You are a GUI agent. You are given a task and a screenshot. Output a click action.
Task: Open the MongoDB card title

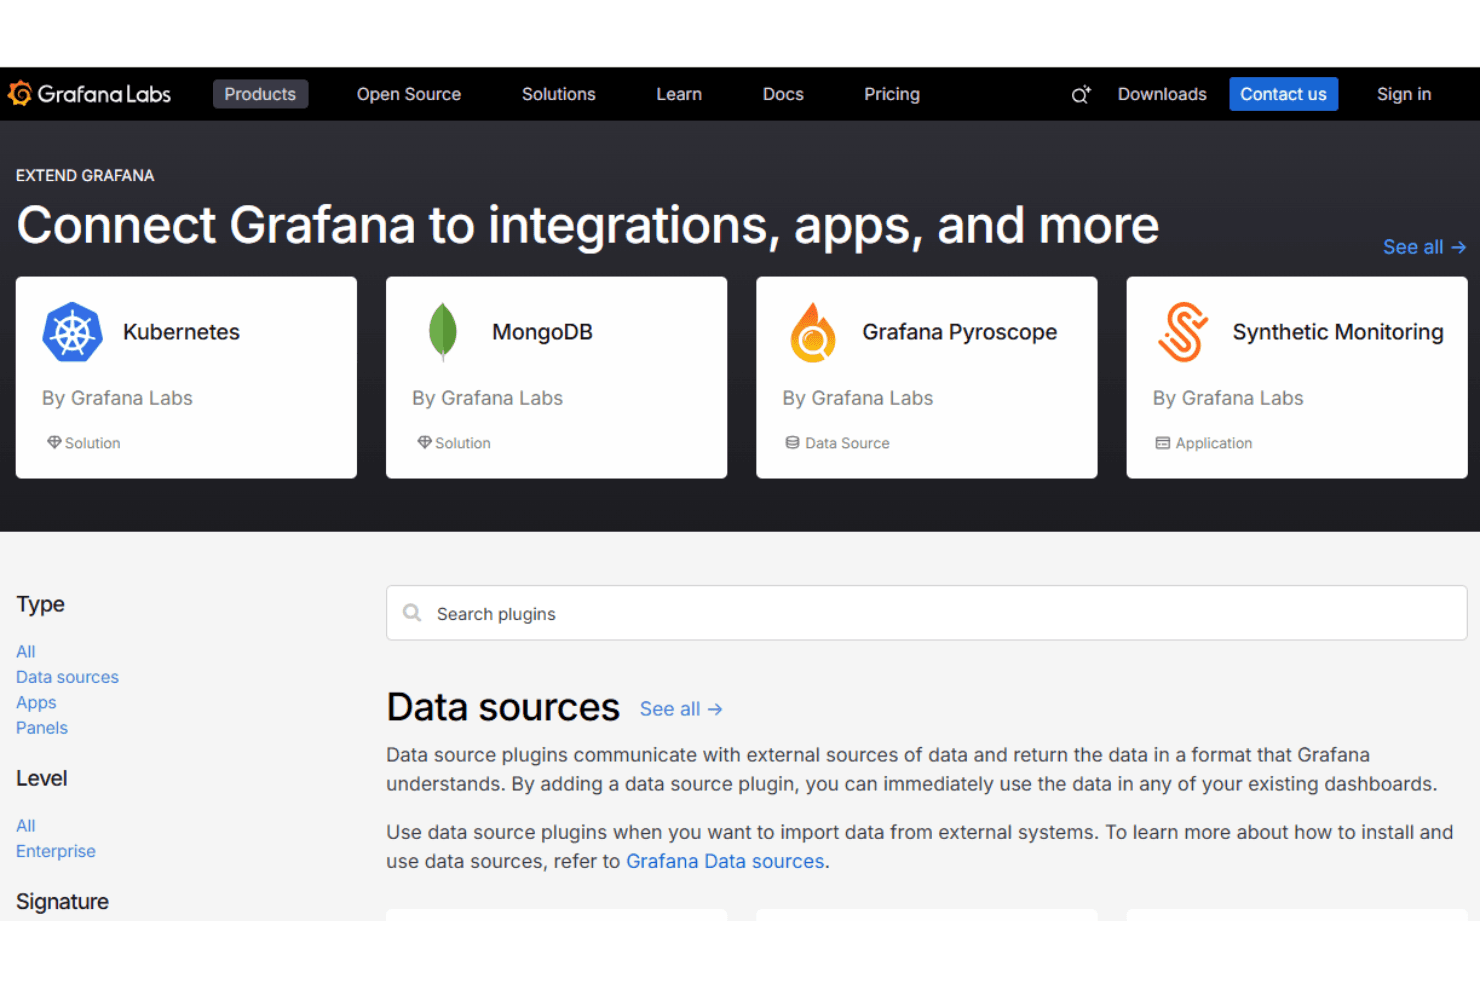click(542, 332)
